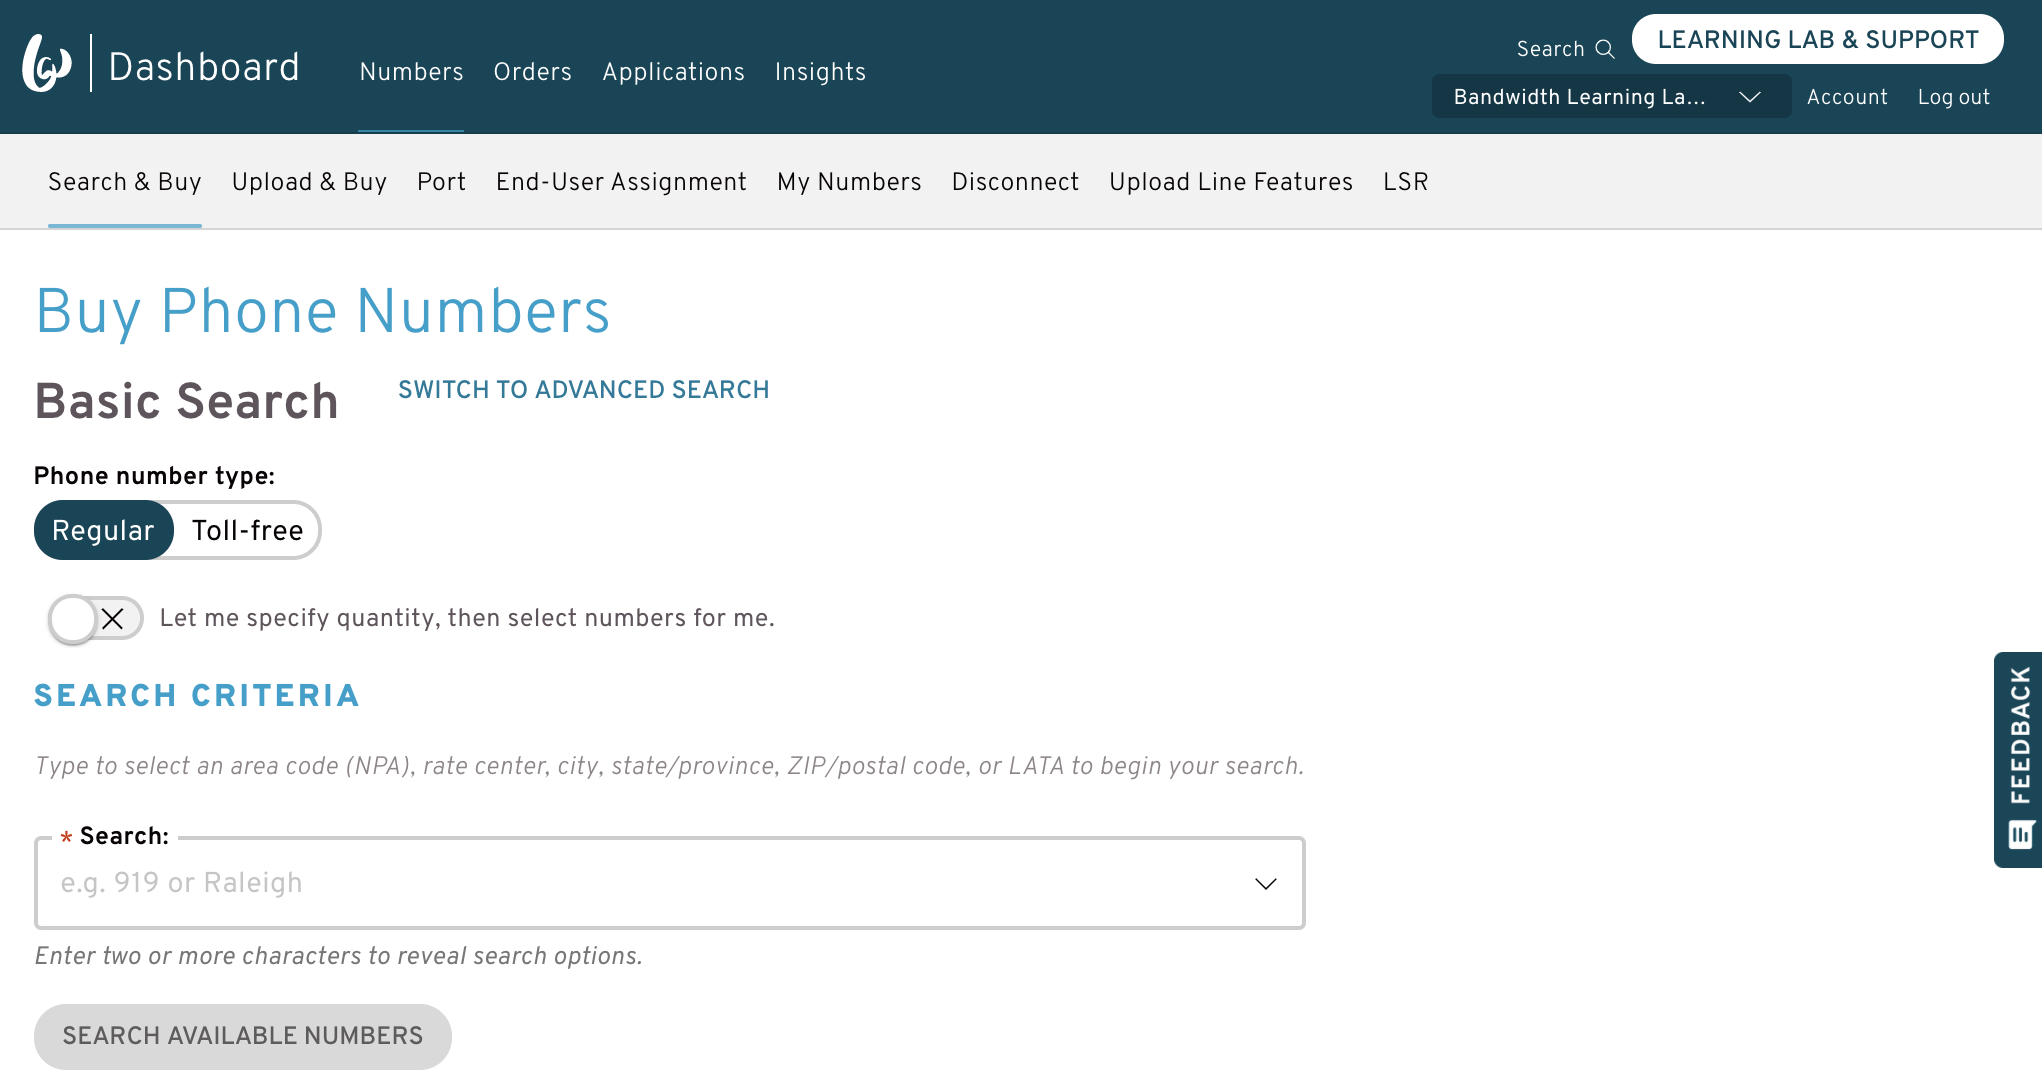The image size is (2042, 1084).
Task: Switch to Upload & Buy tab
Action: 309,182
